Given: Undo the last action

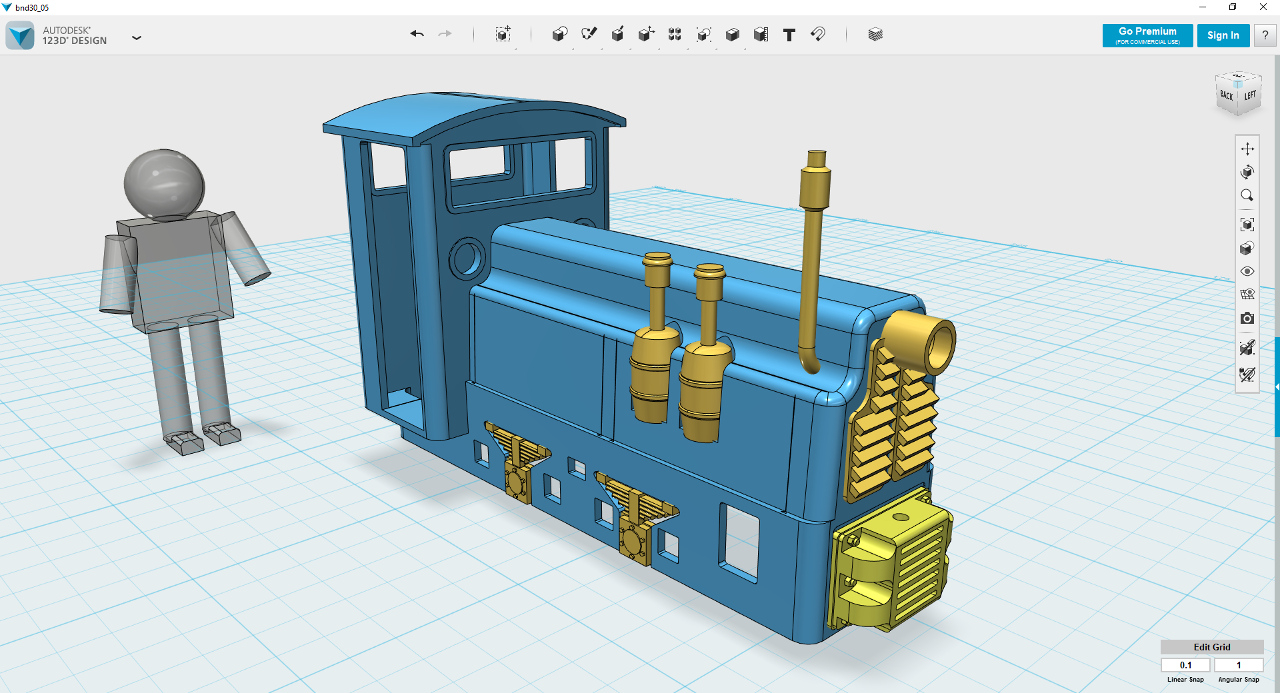Looking at the screenshot, I should click(x=417, y=34).
